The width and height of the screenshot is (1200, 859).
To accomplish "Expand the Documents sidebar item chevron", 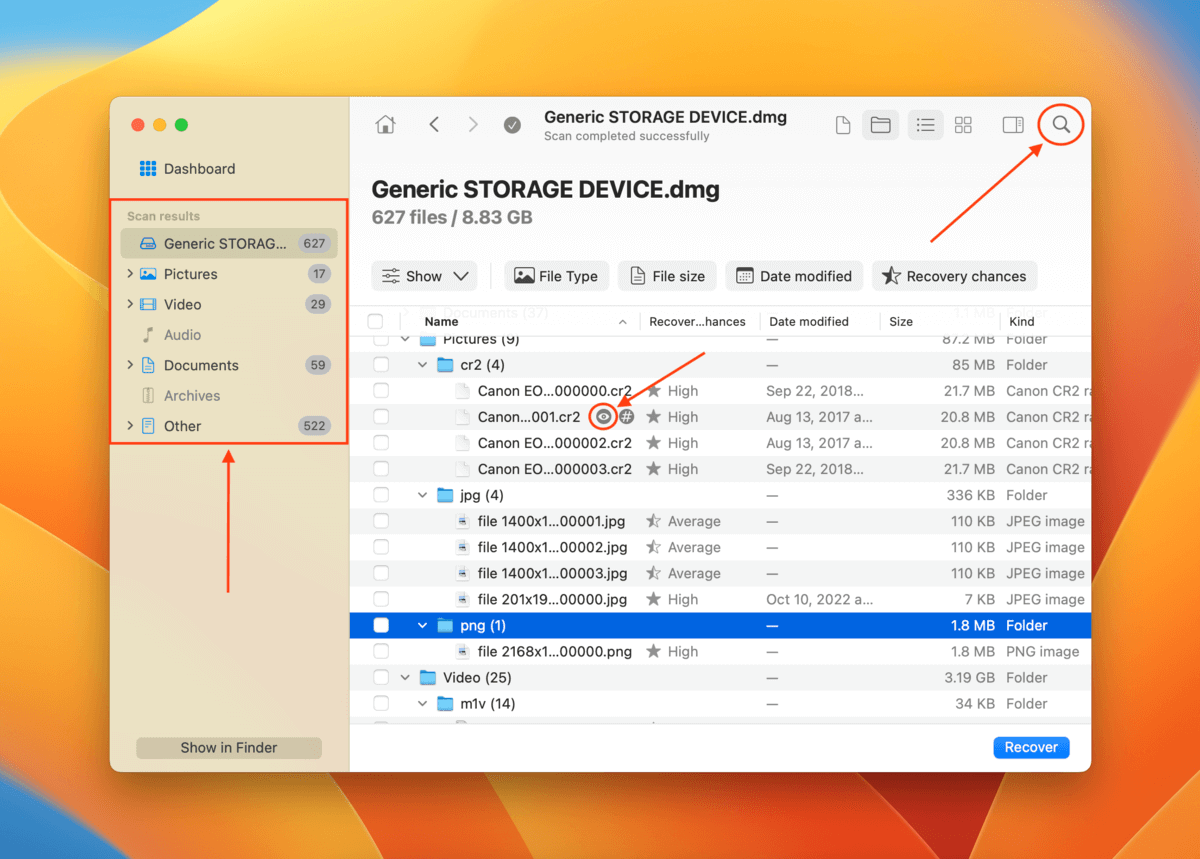I will [x=130, y=365].
